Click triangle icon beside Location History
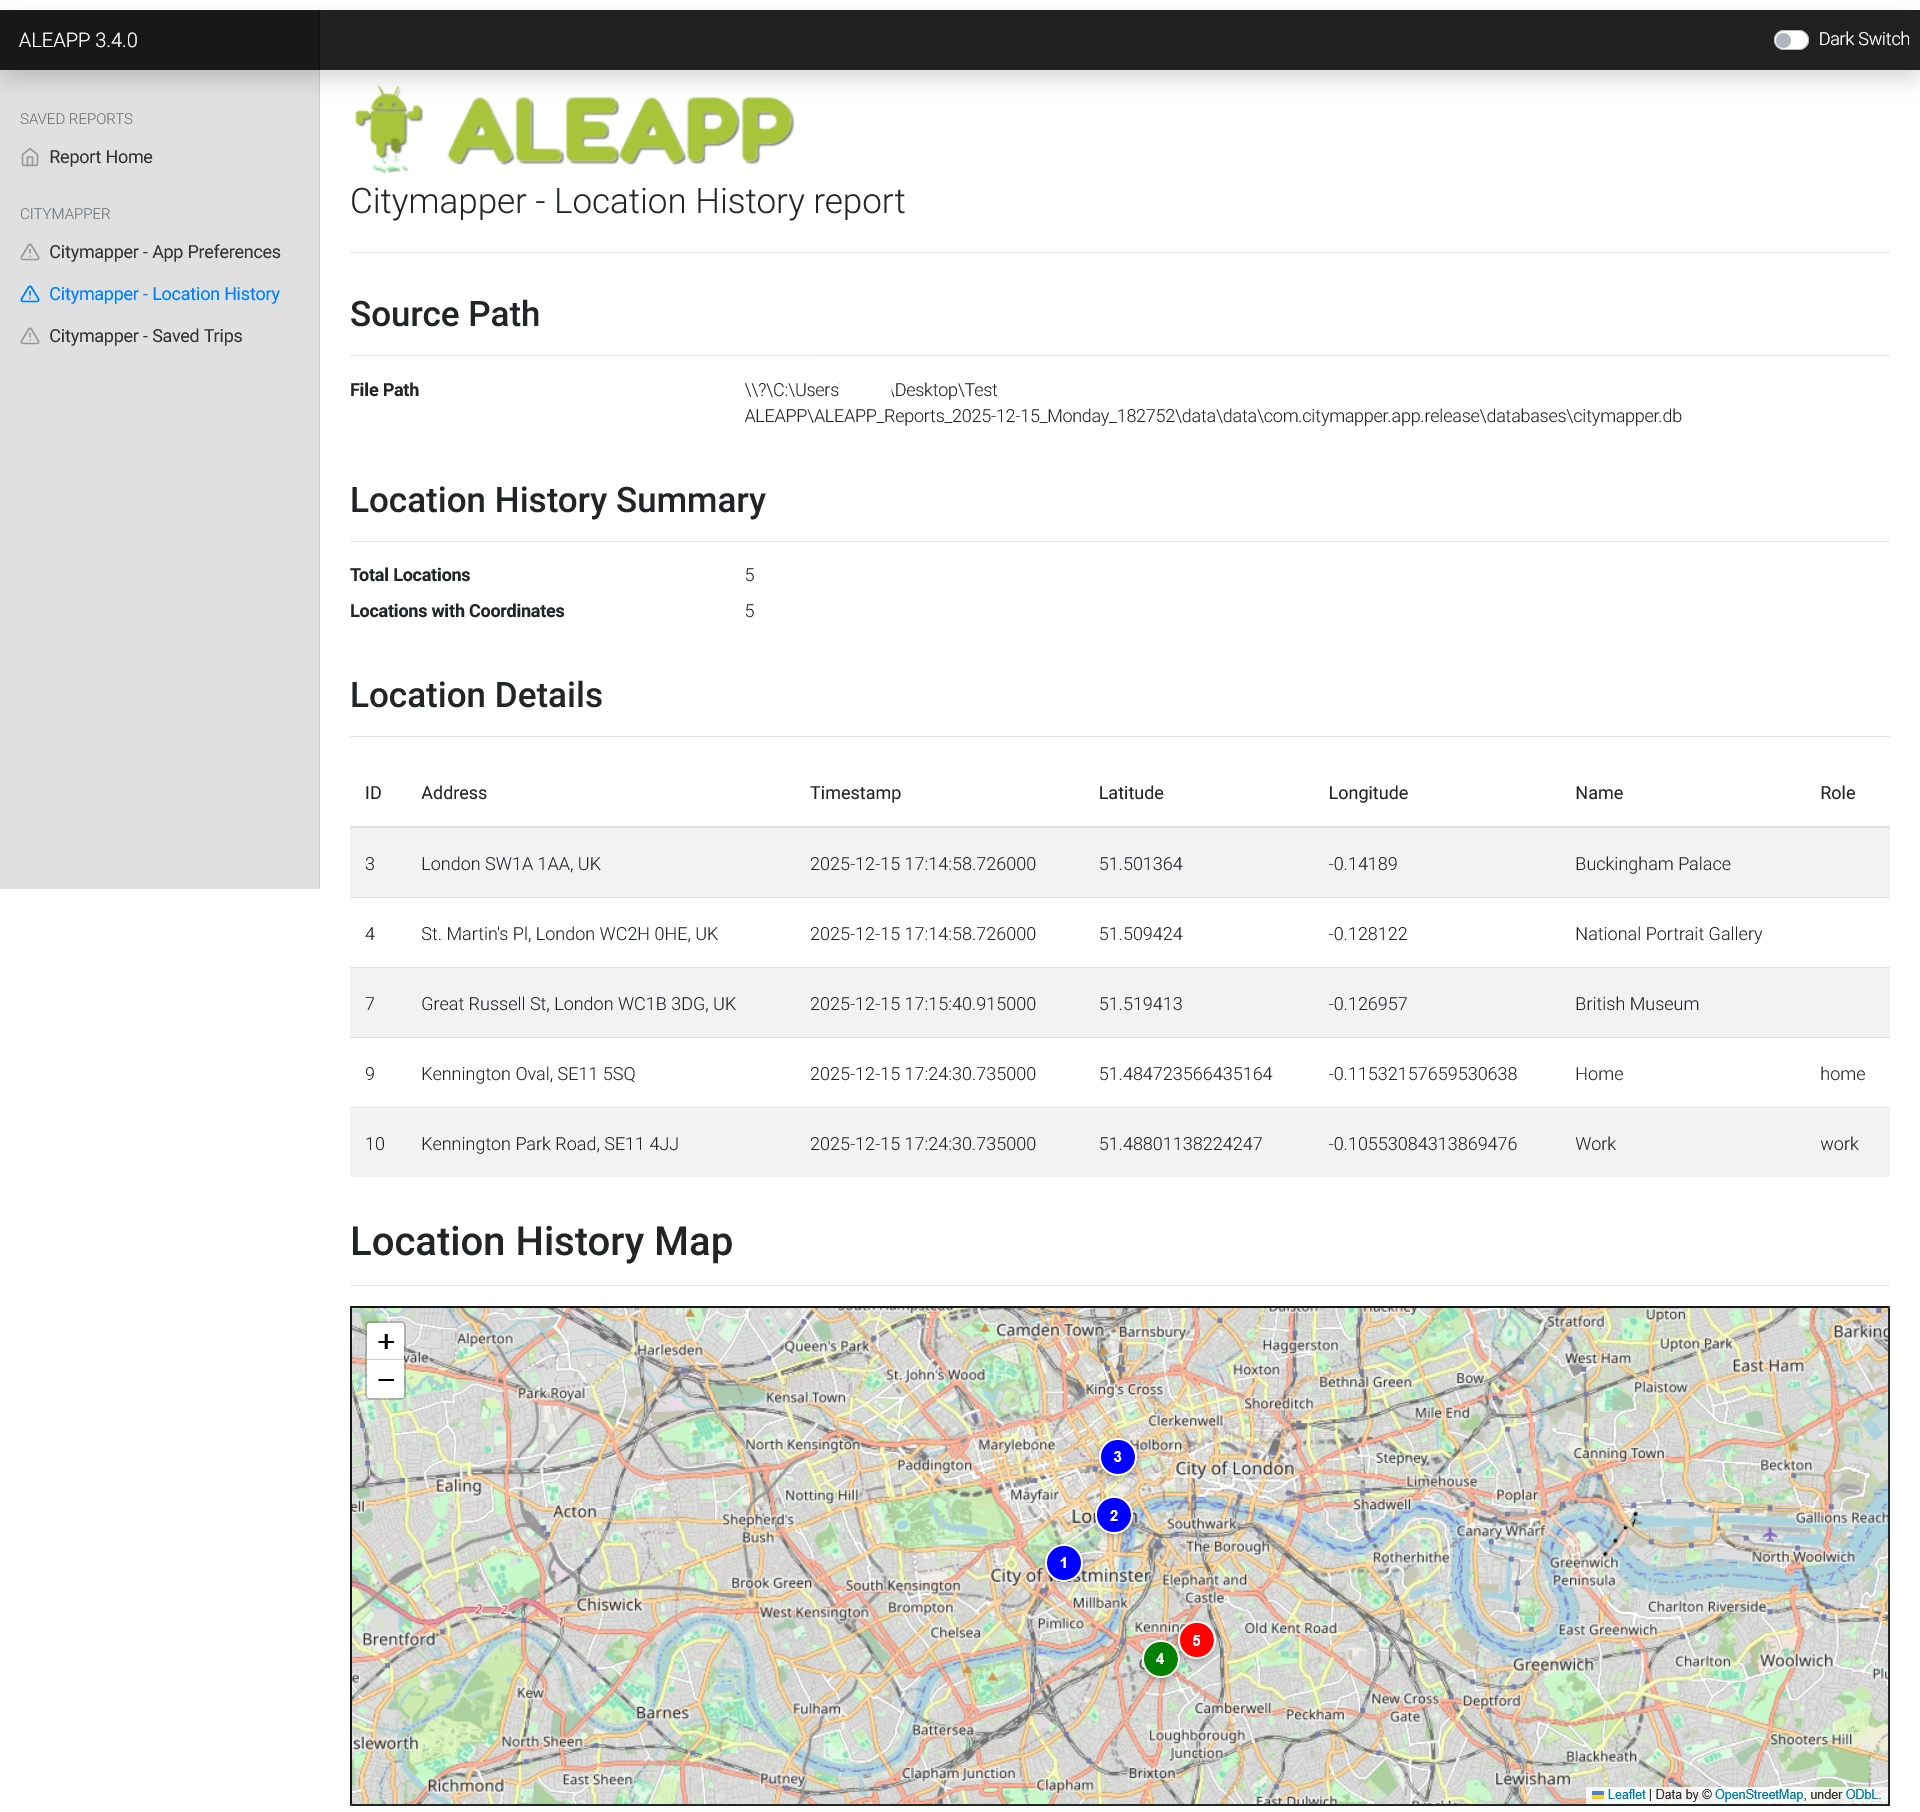The height and width of the screenshot is (1812, 1920). click(30, 294)
